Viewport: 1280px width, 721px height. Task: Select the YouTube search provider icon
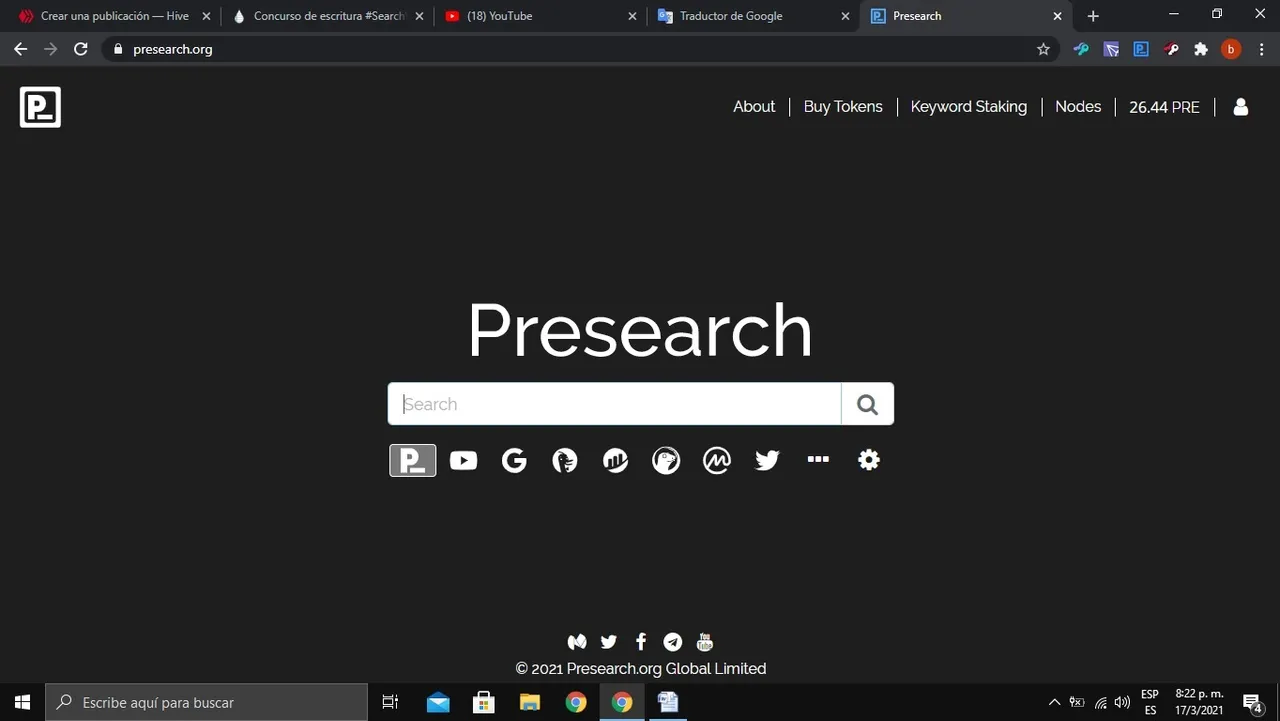click(x=464, y=460)
